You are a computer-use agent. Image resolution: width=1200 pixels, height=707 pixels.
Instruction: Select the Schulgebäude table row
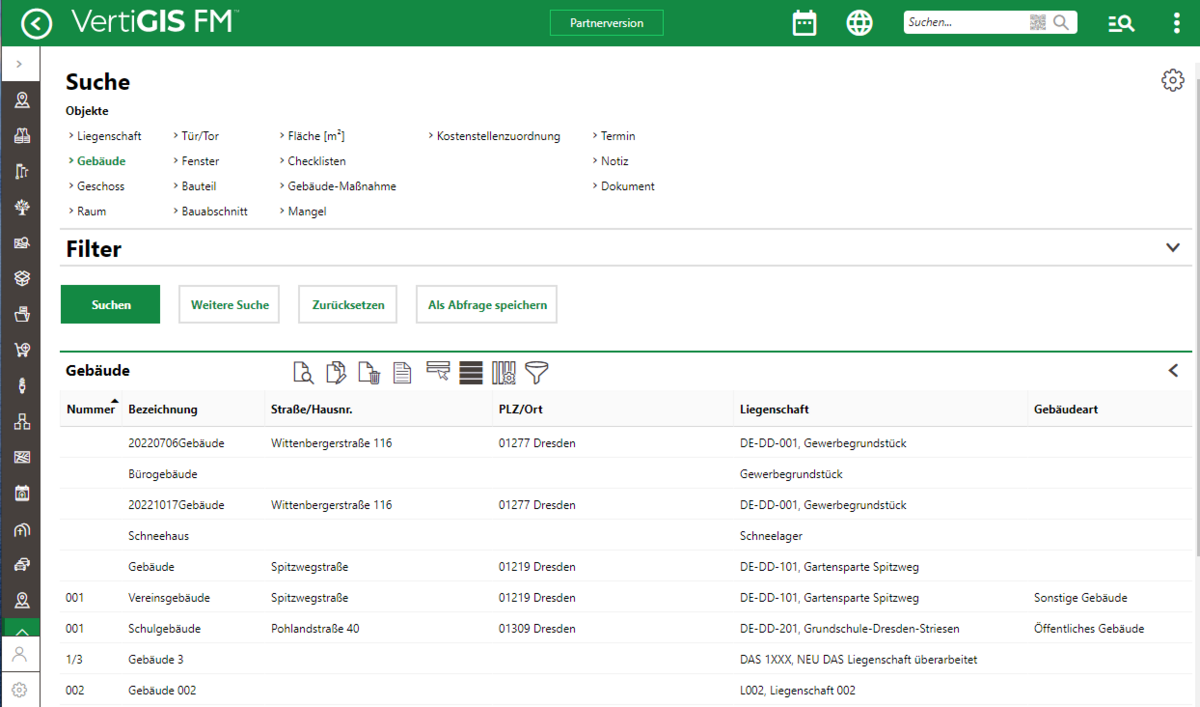pos(626,629)
